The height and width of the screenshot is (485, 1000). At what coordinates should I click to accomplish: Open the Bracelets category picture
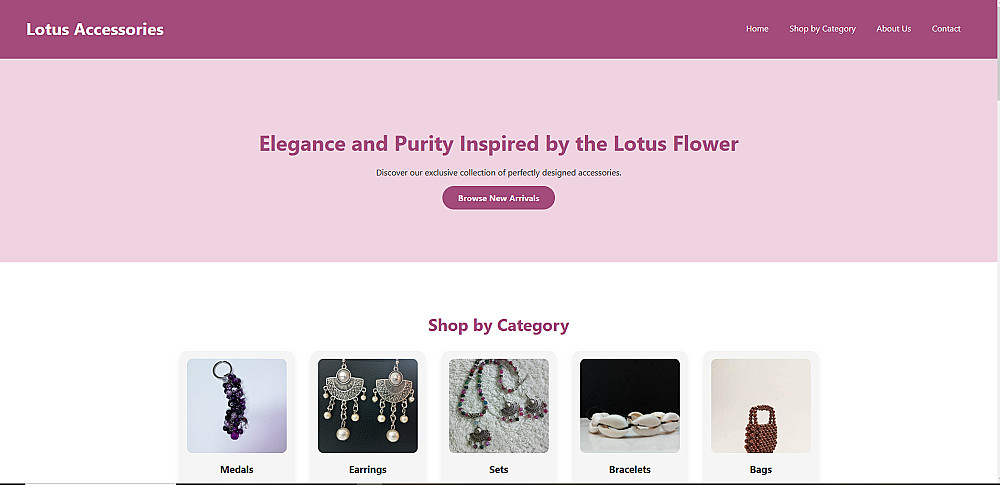[630, 406]
